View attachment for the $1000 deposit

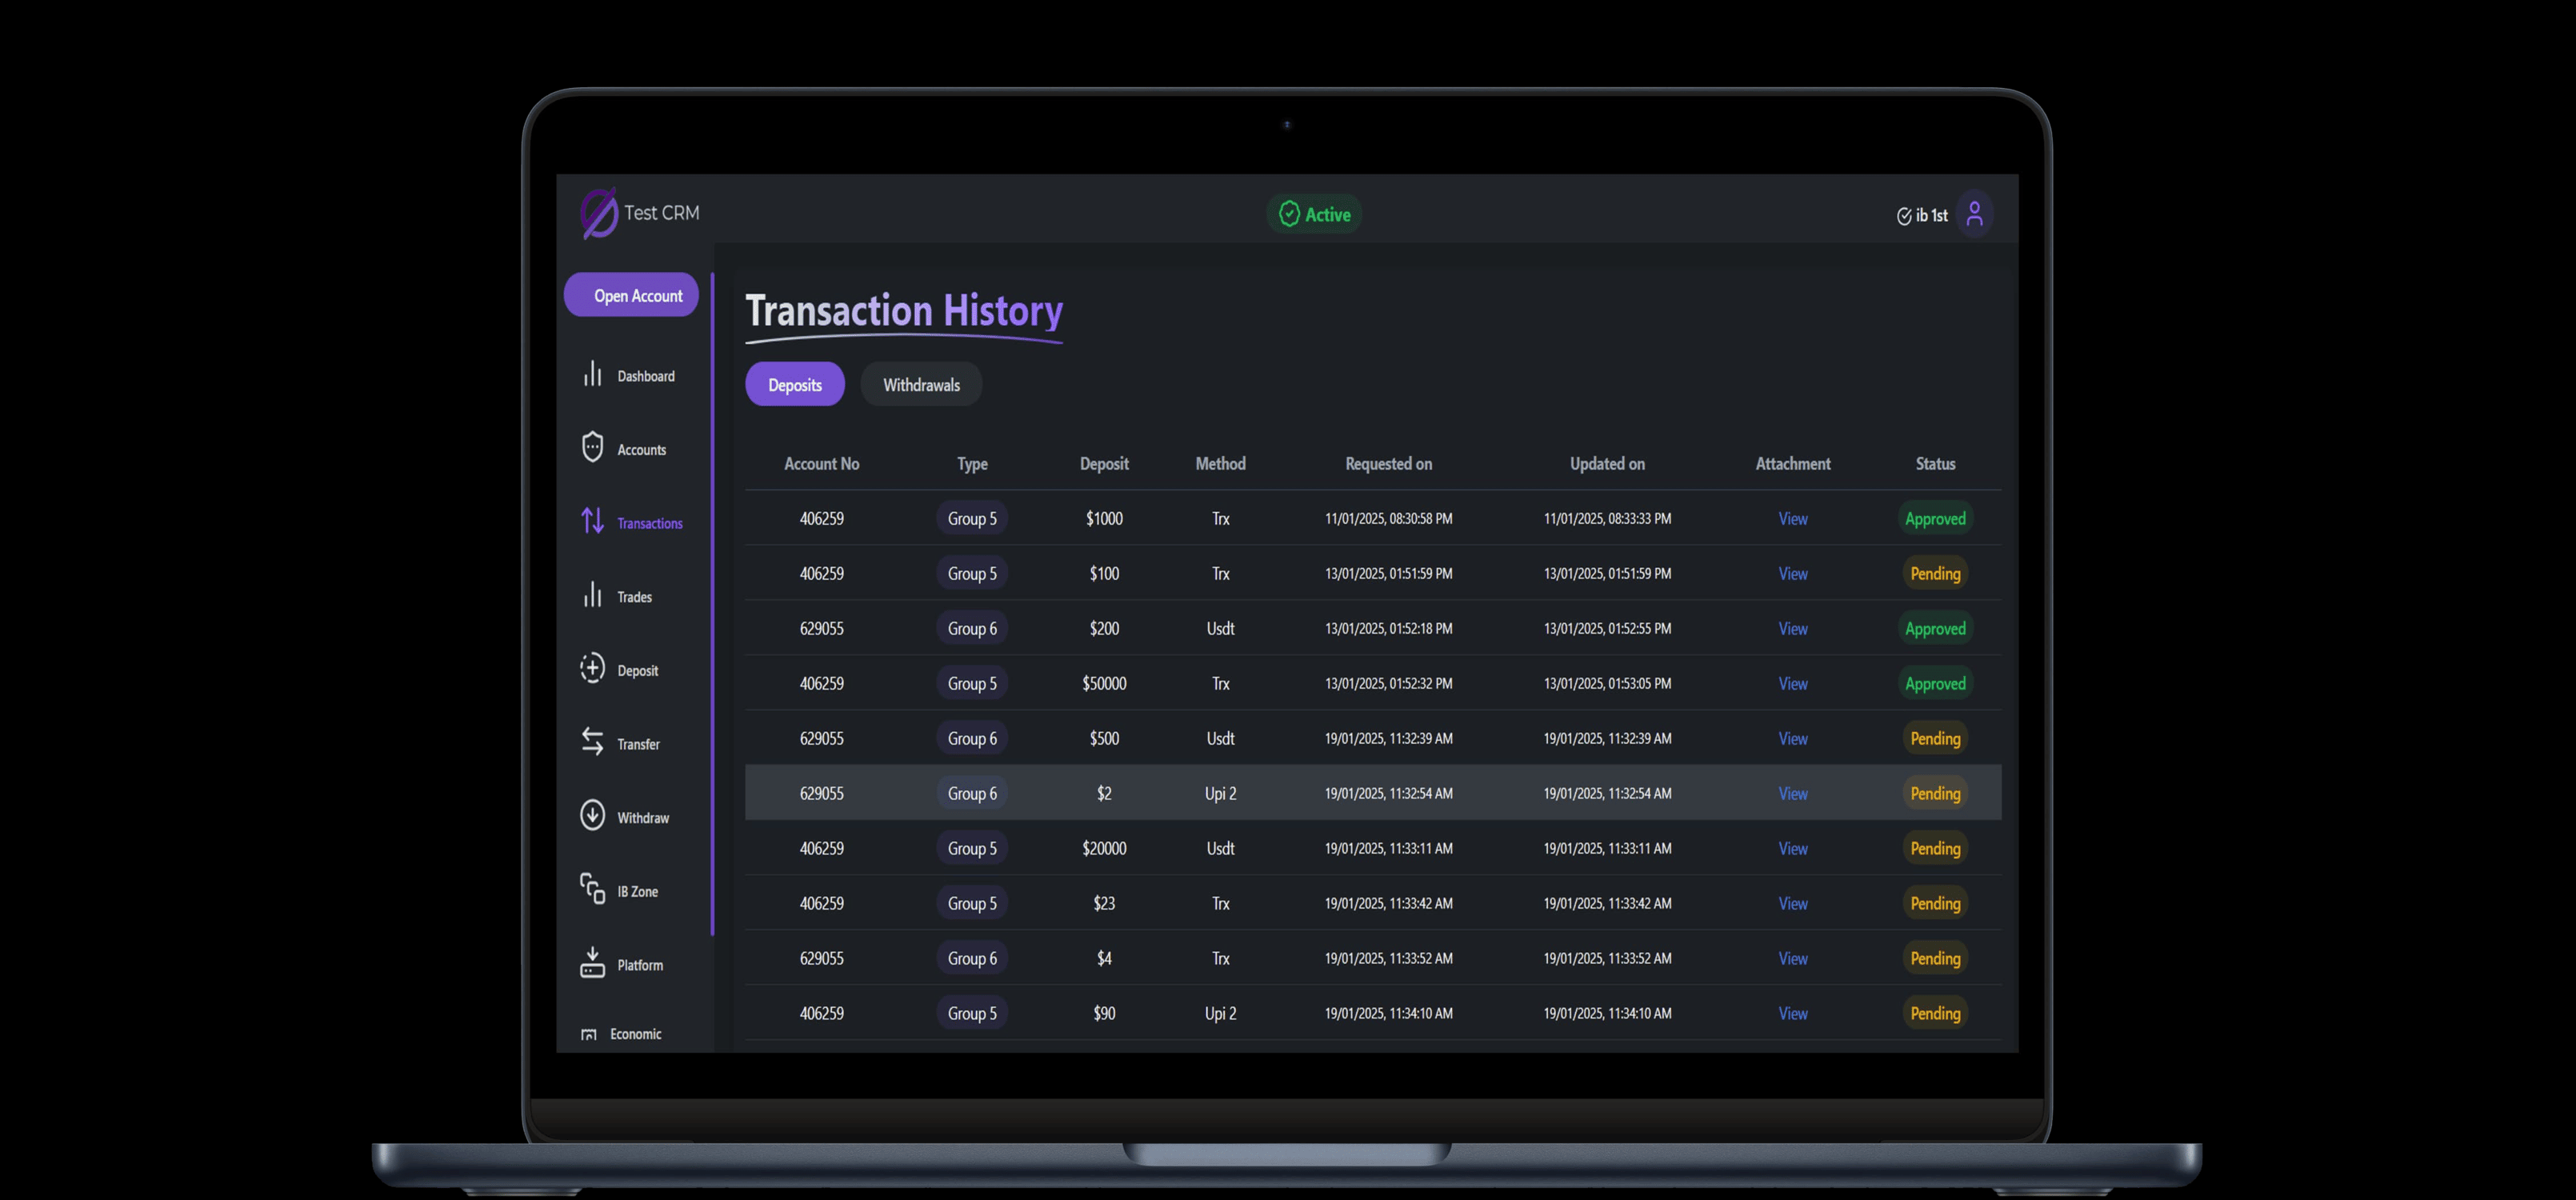pyautogui.click(x=1792, y=519)
